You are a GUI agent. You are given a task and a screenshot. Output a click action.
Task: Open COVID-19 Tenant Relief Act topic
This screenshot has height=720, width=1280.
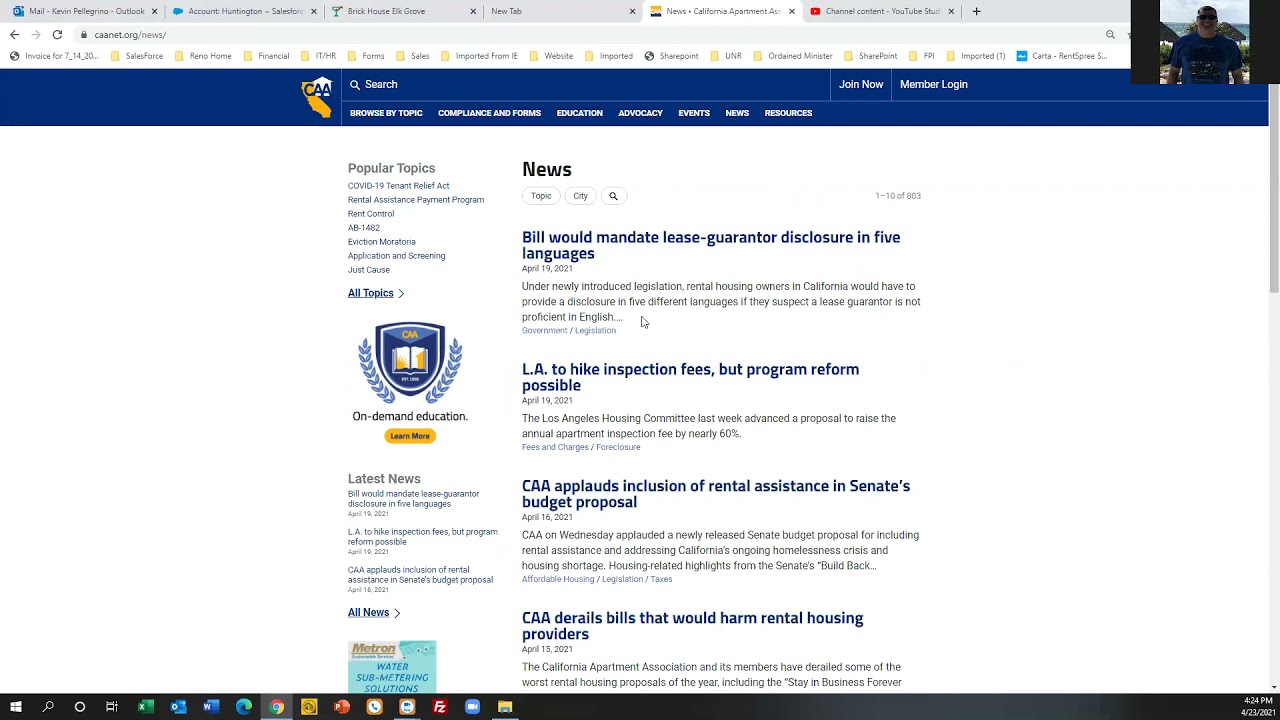(398, 186)
